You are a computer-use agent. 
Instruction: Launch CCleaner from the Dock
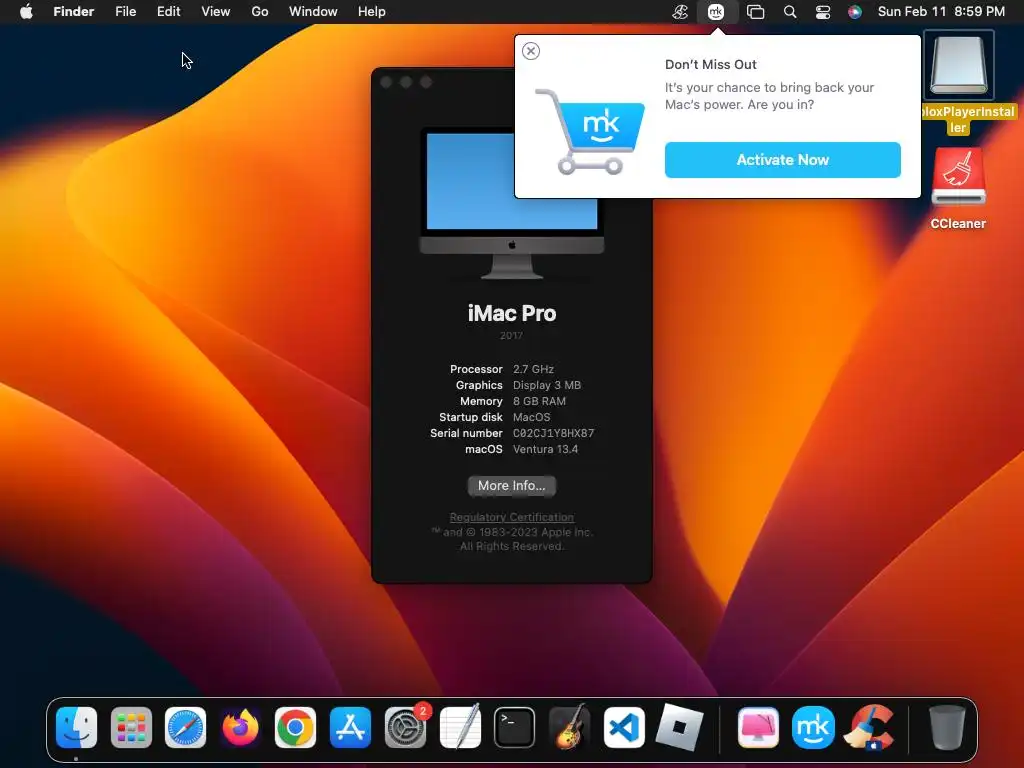coord(869,728)
